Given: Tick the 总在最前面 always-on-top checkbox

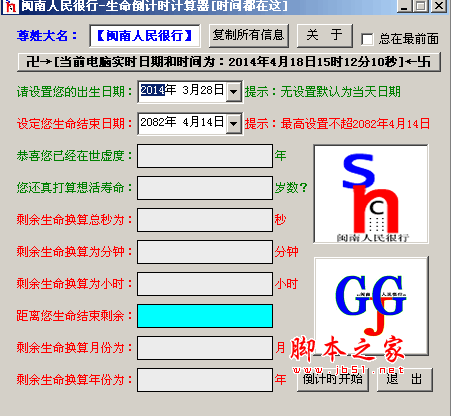Looking at the screenshot, I should tap(367, 39).
